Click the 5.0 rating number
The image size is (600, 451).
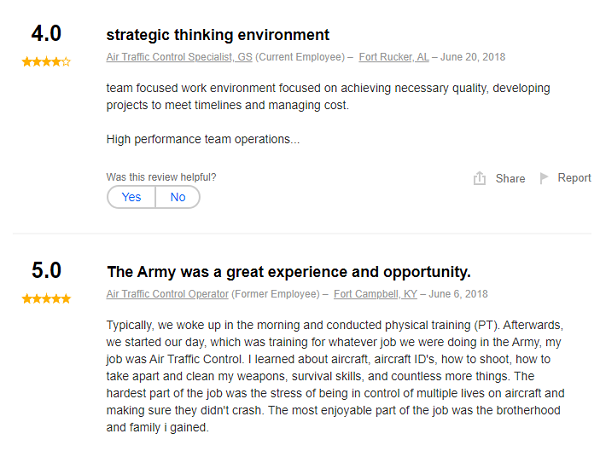(46, 271)
